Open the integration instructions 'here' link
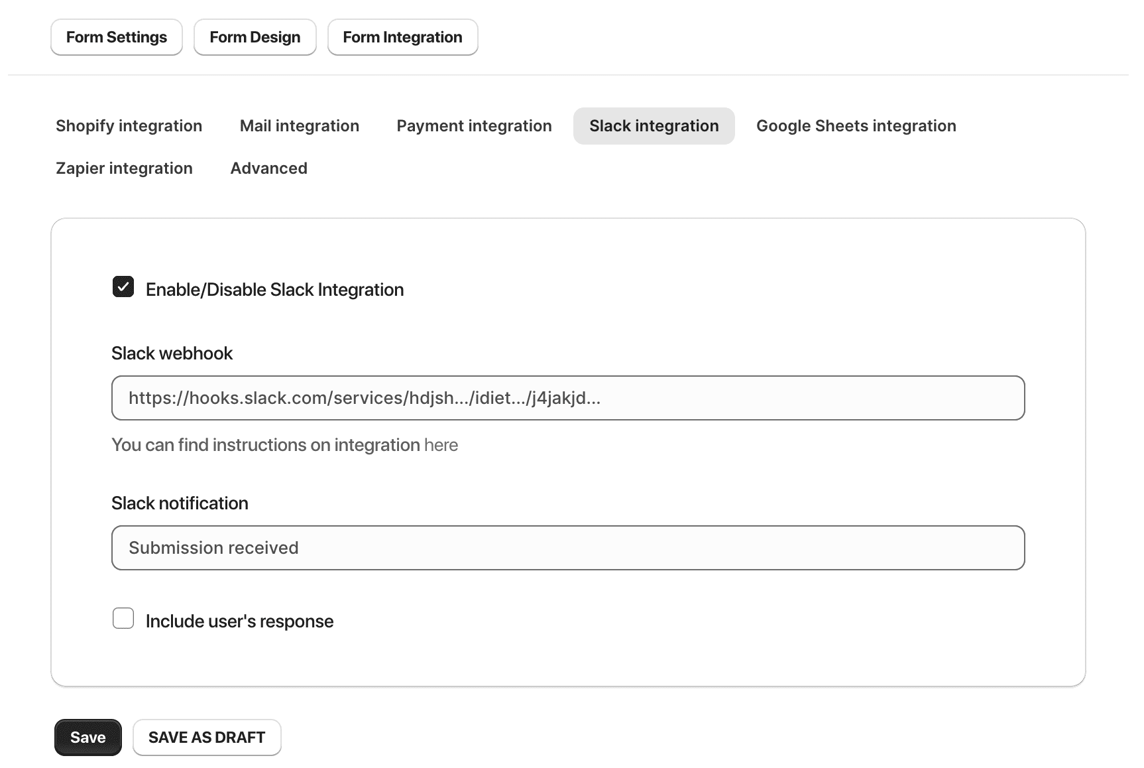The width and height of the screenshot is (1144, 768). 441,445
